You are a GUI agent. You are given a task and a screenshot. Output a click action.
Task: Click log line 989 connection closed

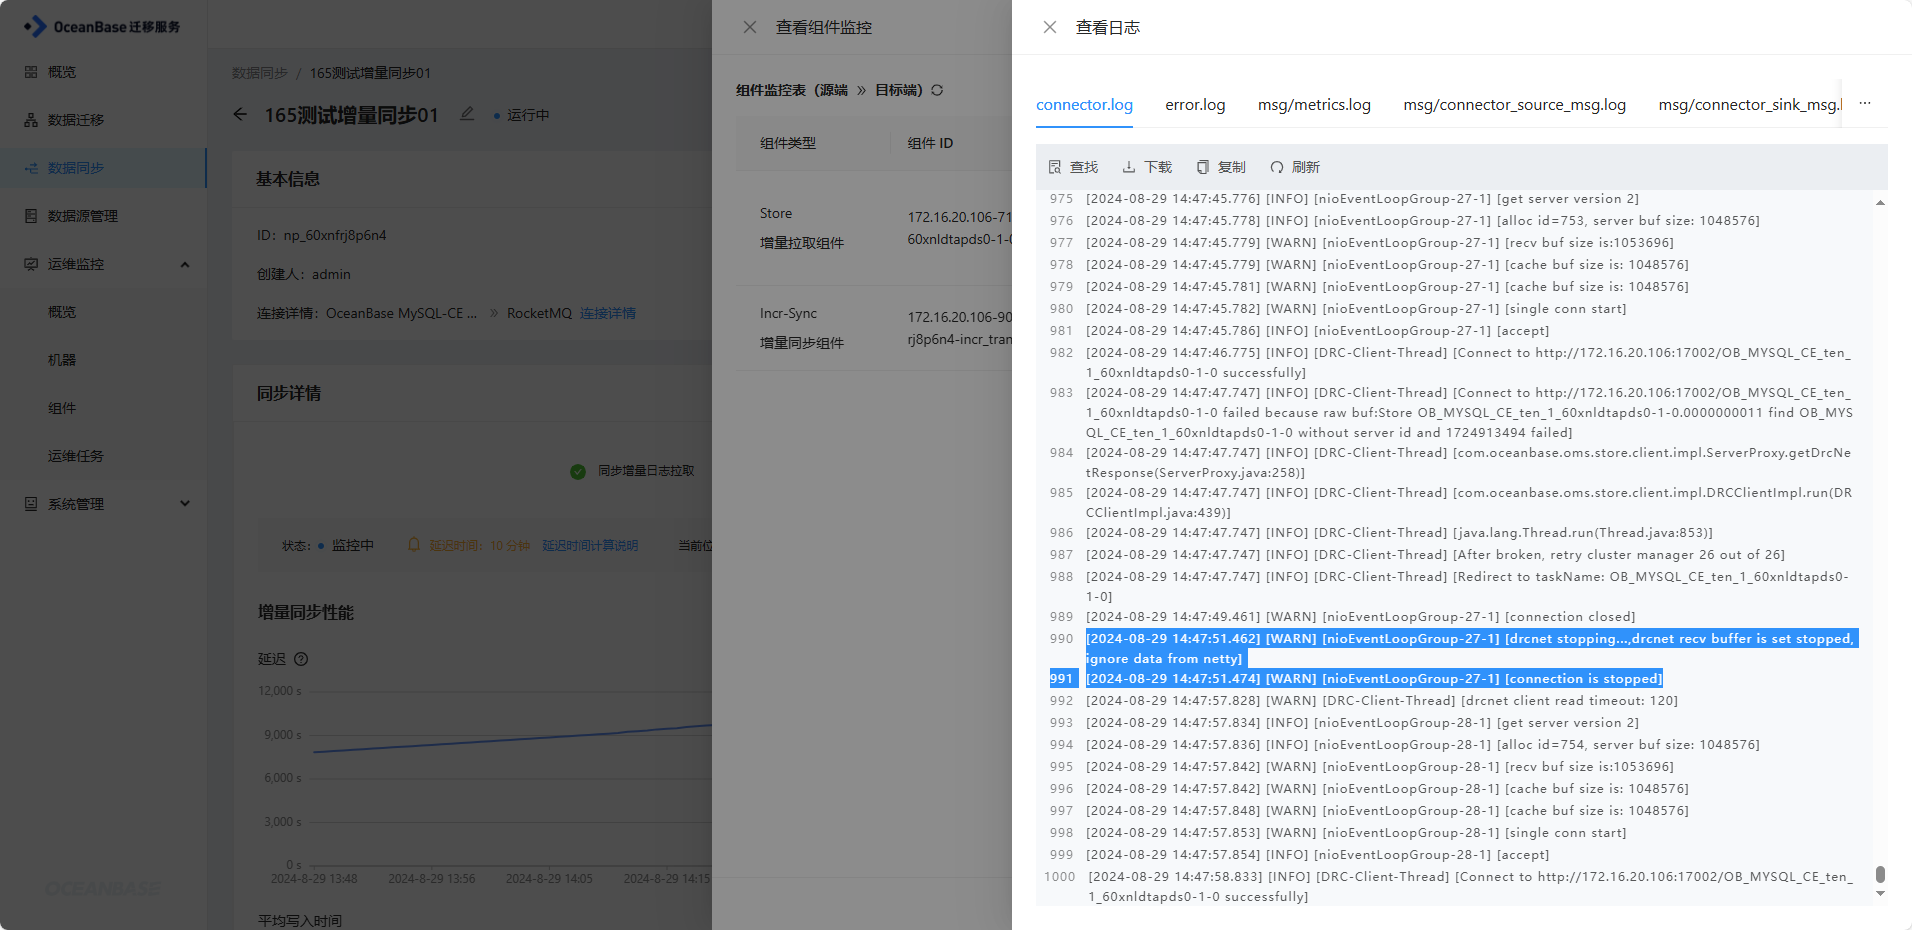tap(1361, 617)
